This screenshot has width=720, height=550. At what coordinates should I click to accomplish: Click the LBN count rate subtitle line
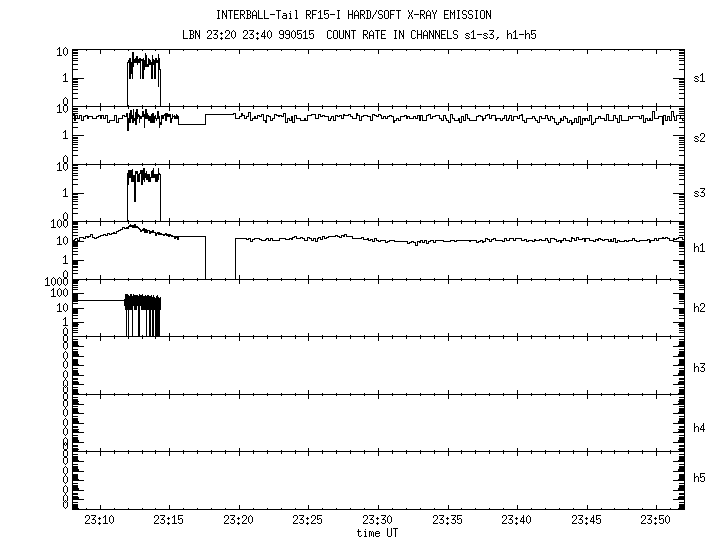[368, 34]
